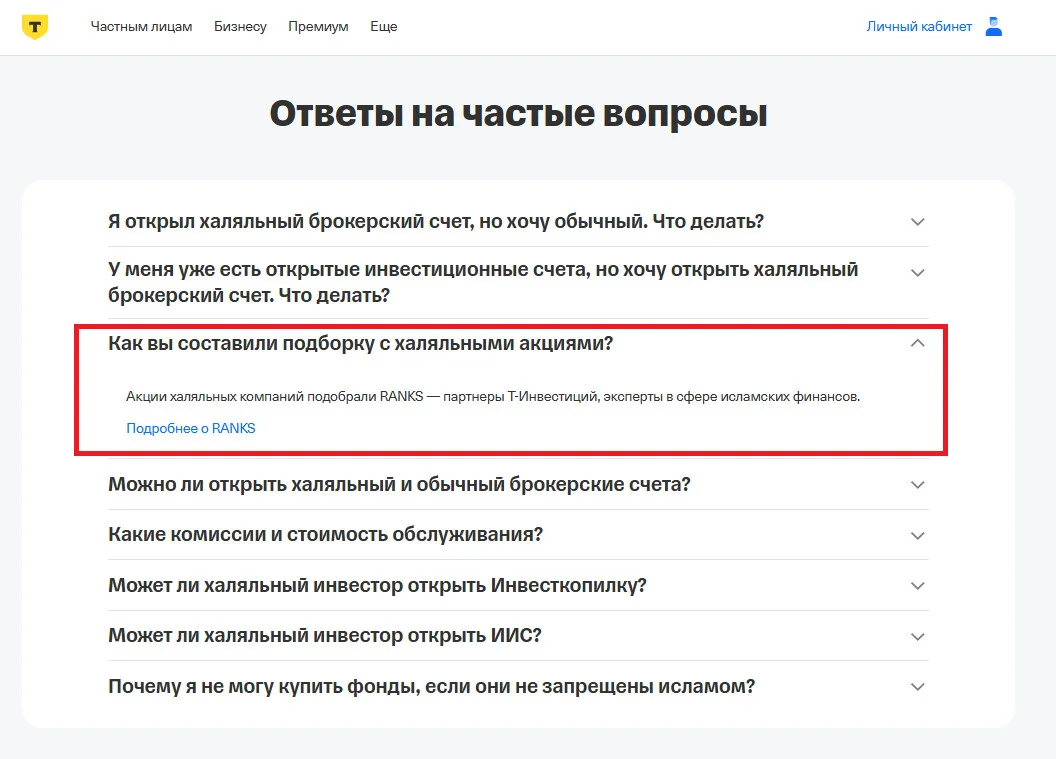The width and height of the screenshot is (1056, 759).
Task: Click the user profile avatar icon
Action: coord(993,27)
